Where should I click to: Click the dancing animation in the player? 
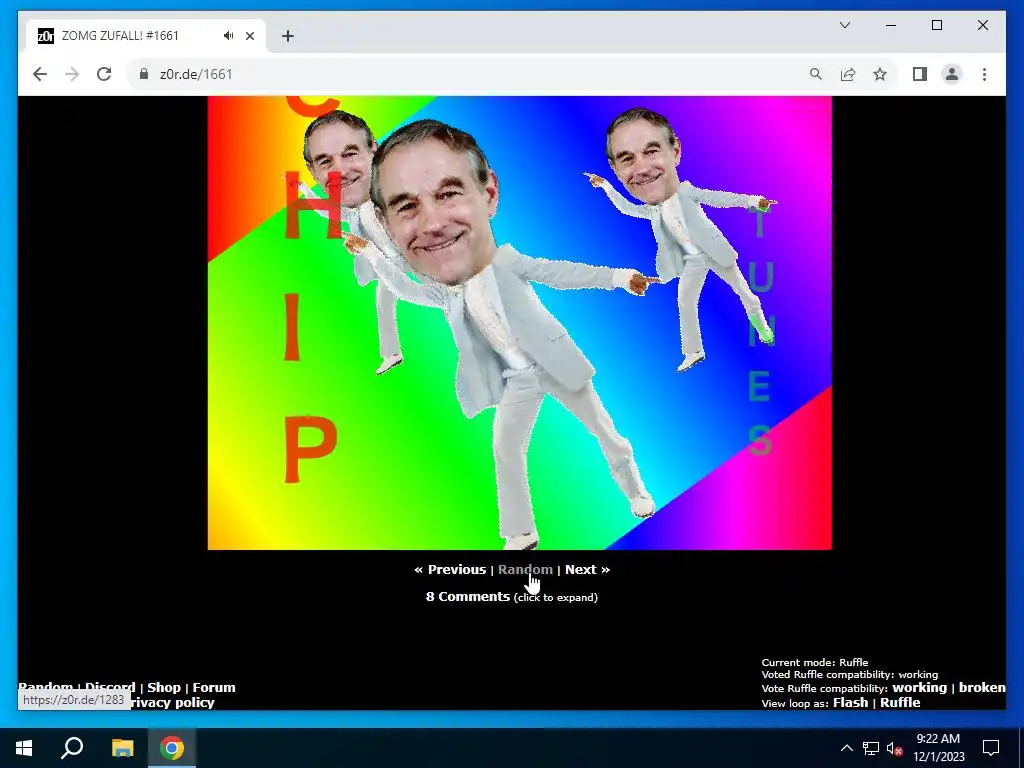[519, 323]
